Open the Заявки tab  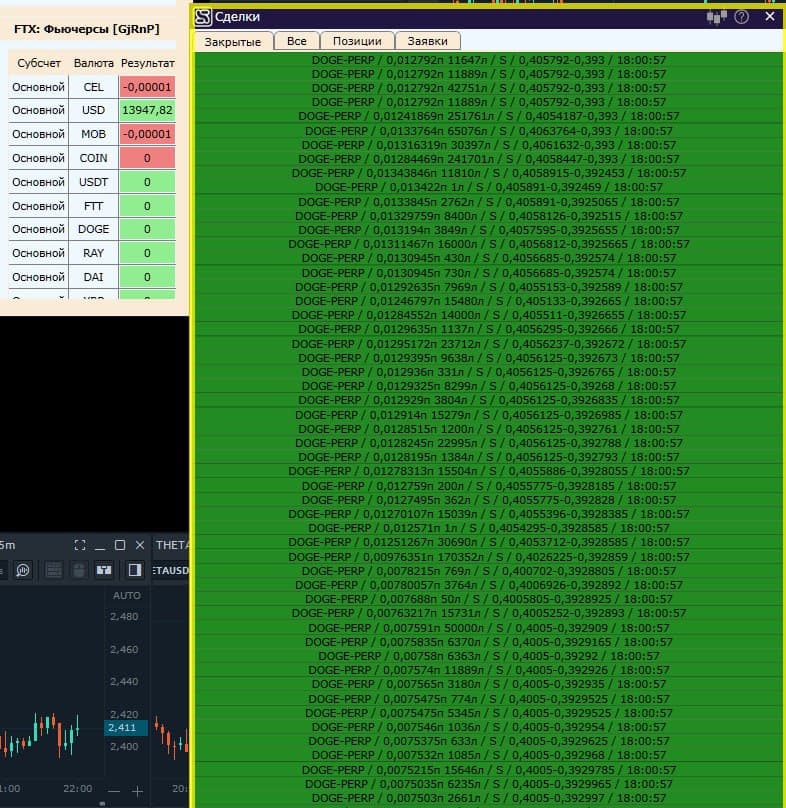pyautogui.click(x=427, y=41)
